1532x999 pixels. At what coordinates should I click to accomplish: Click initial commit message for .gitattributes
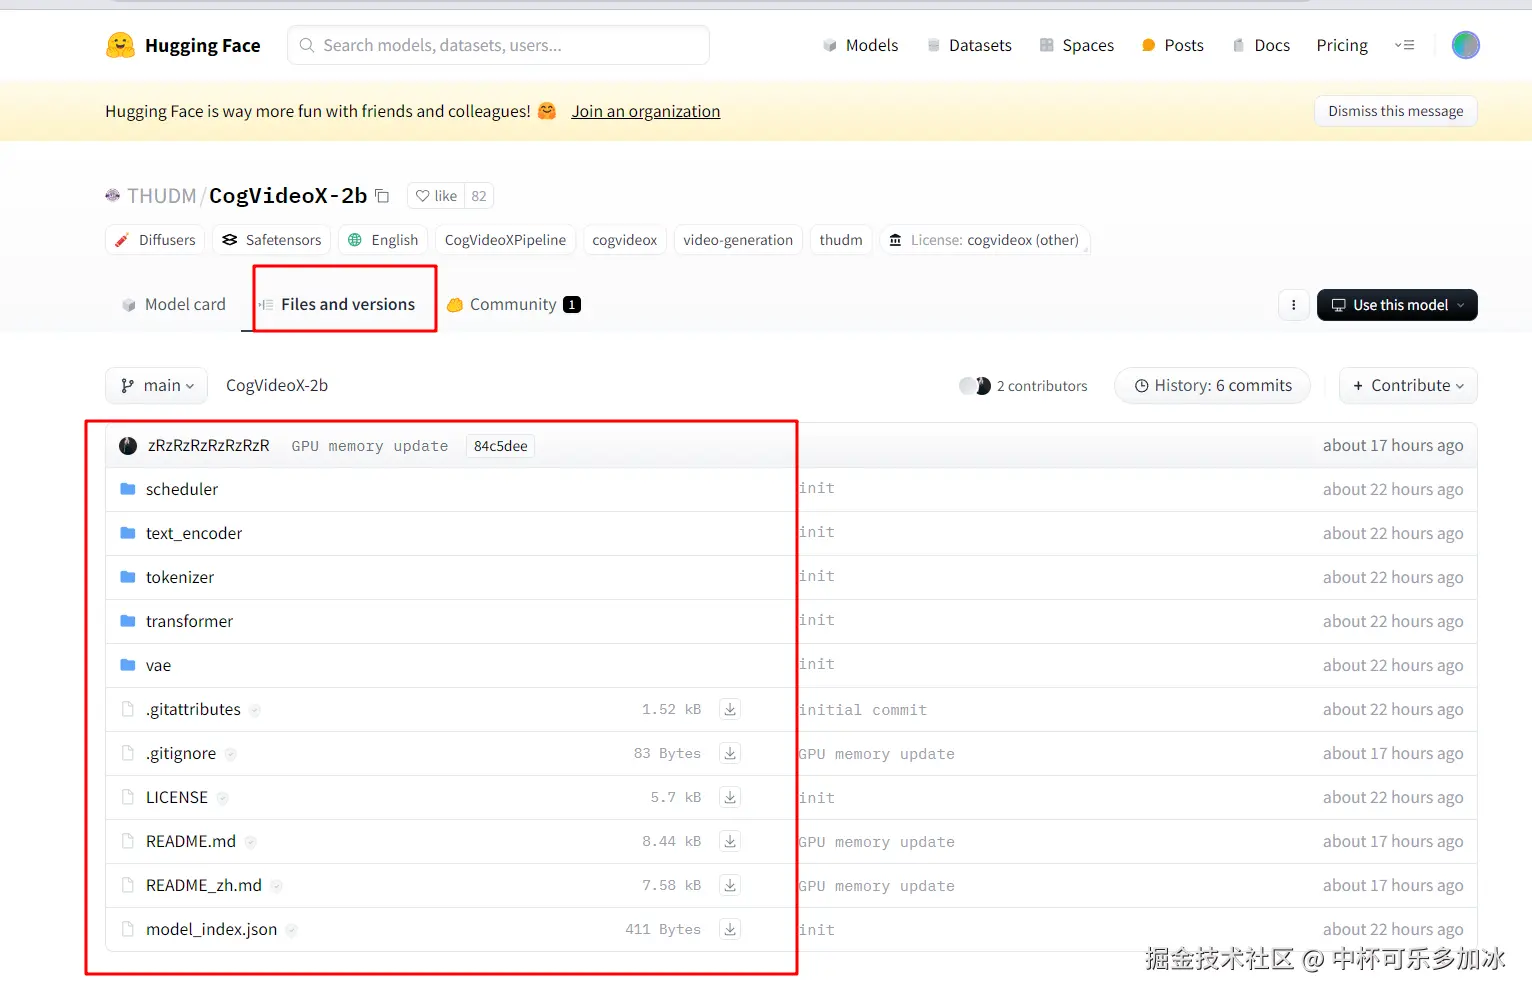pos(863,710)
